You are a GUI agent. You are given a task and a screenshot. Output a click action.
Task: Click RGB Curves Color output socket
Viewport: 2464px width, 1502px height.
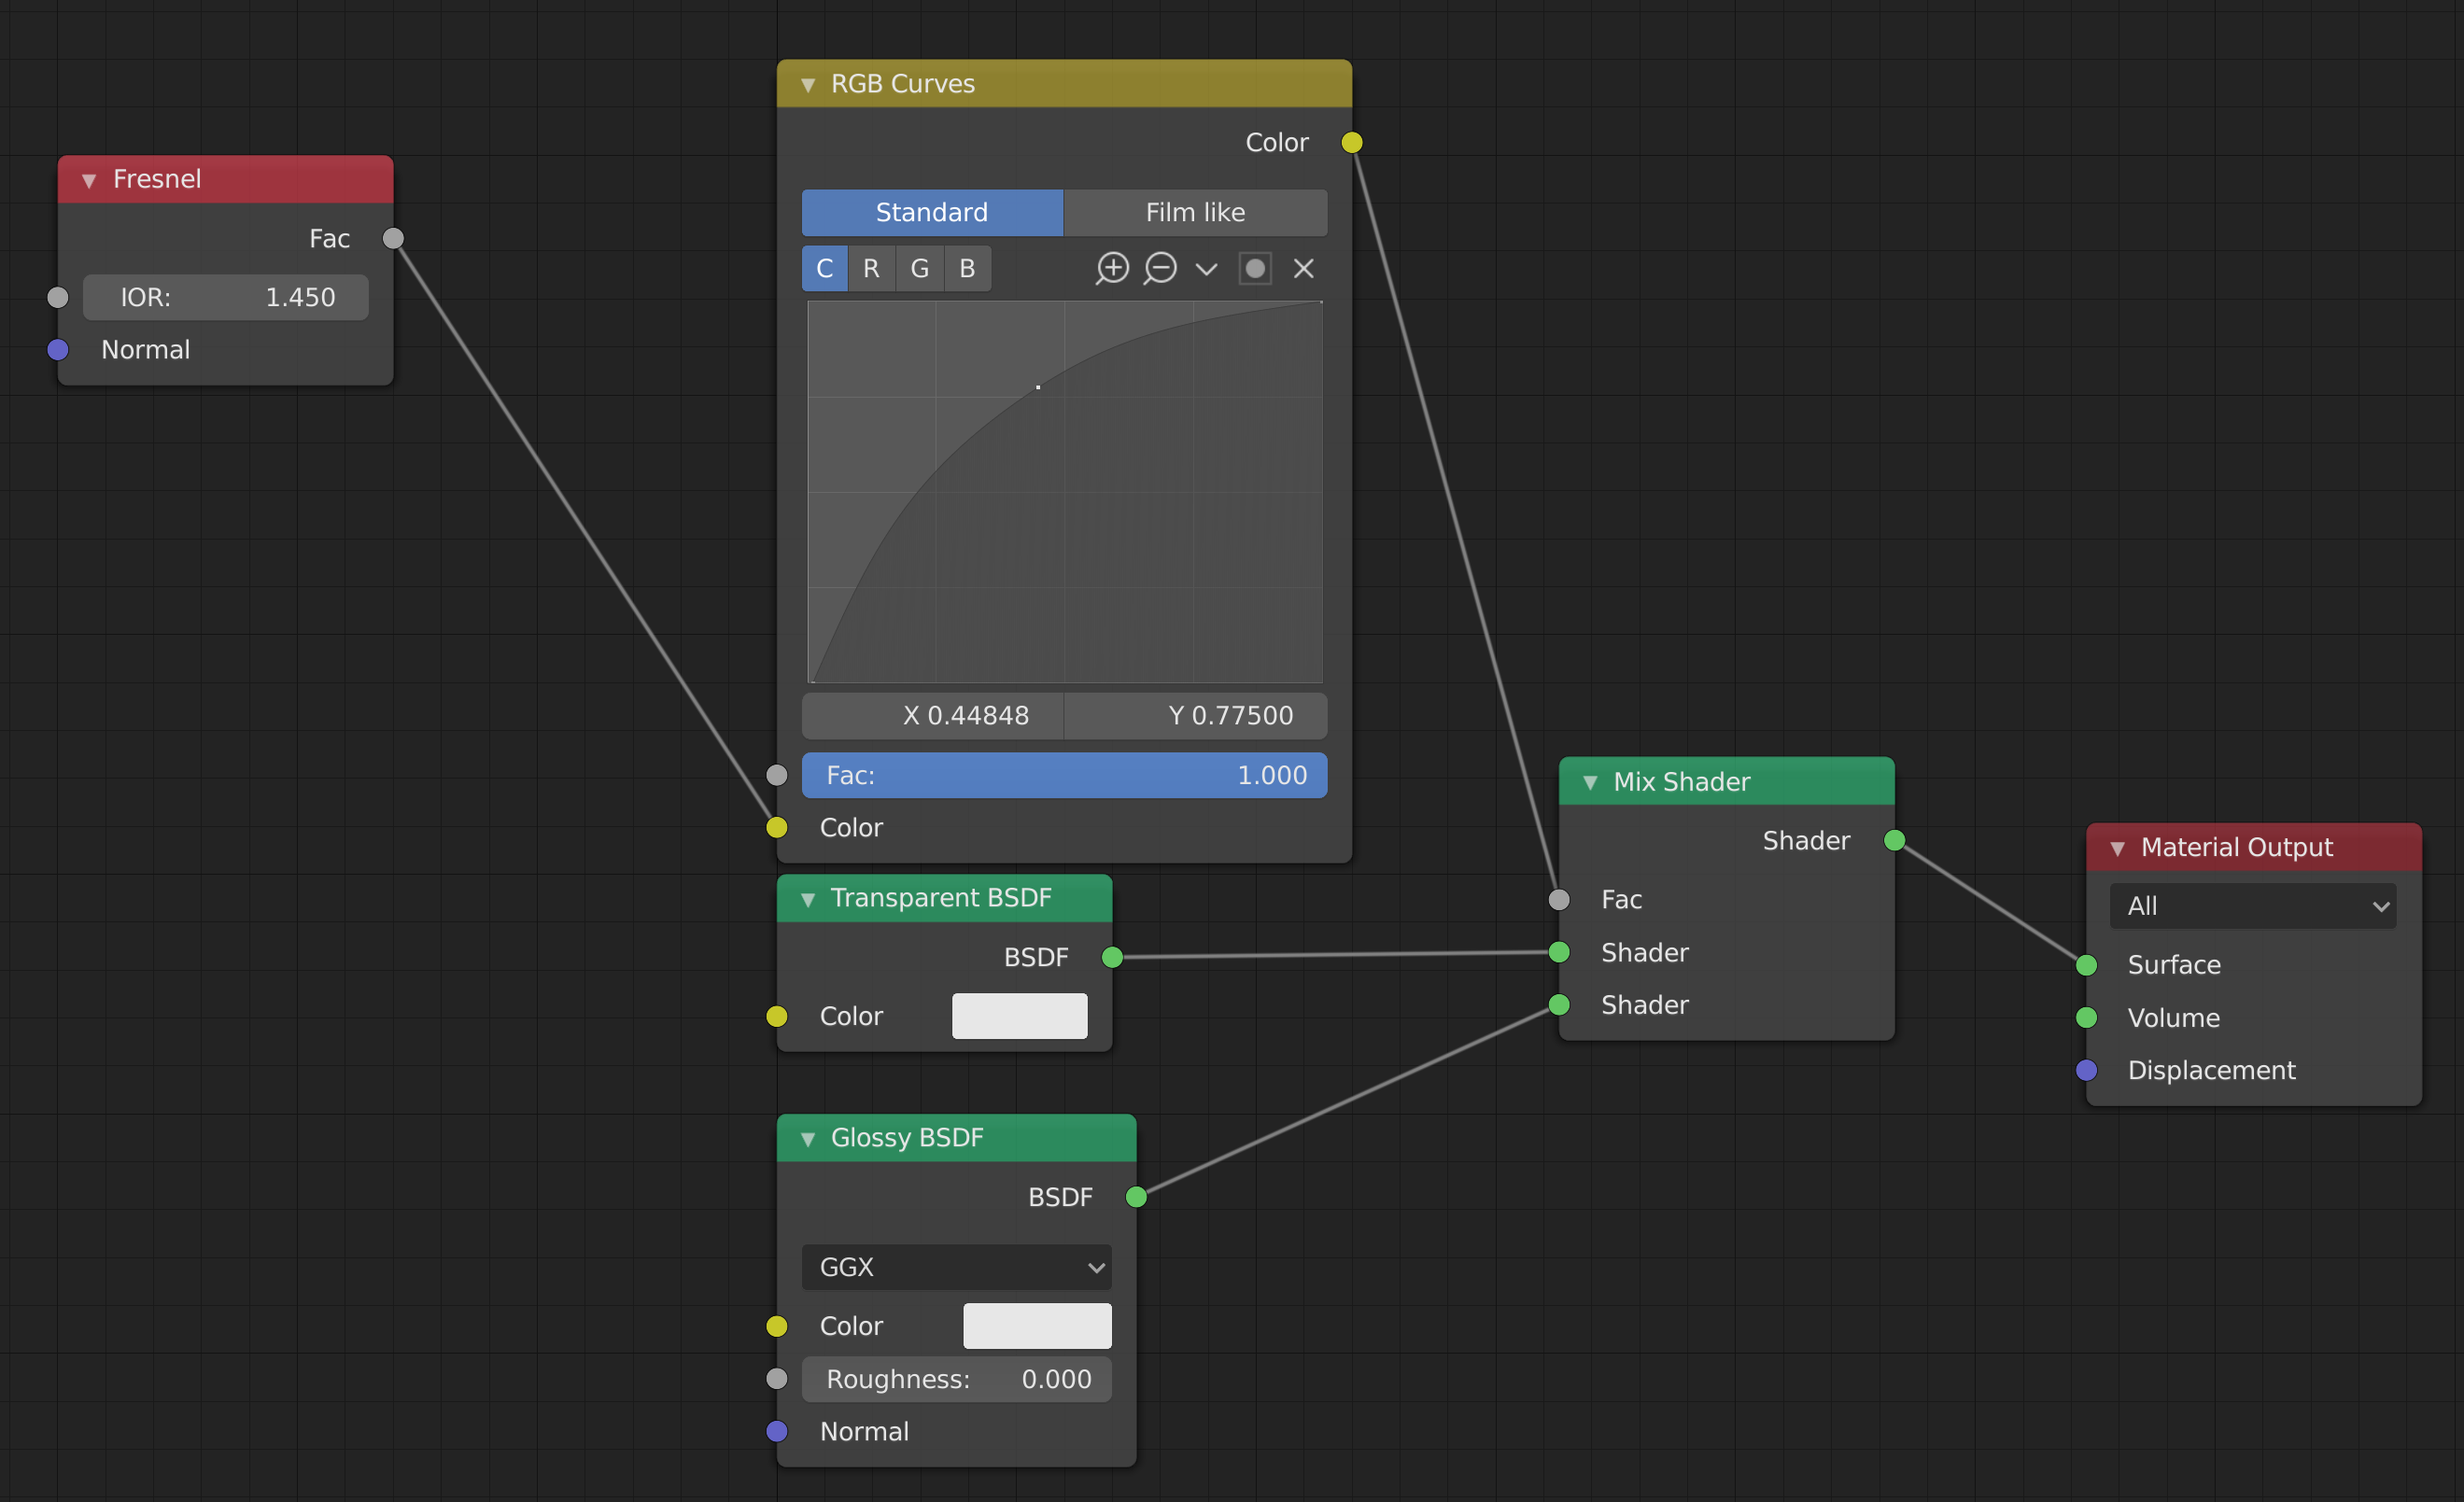1352,142
